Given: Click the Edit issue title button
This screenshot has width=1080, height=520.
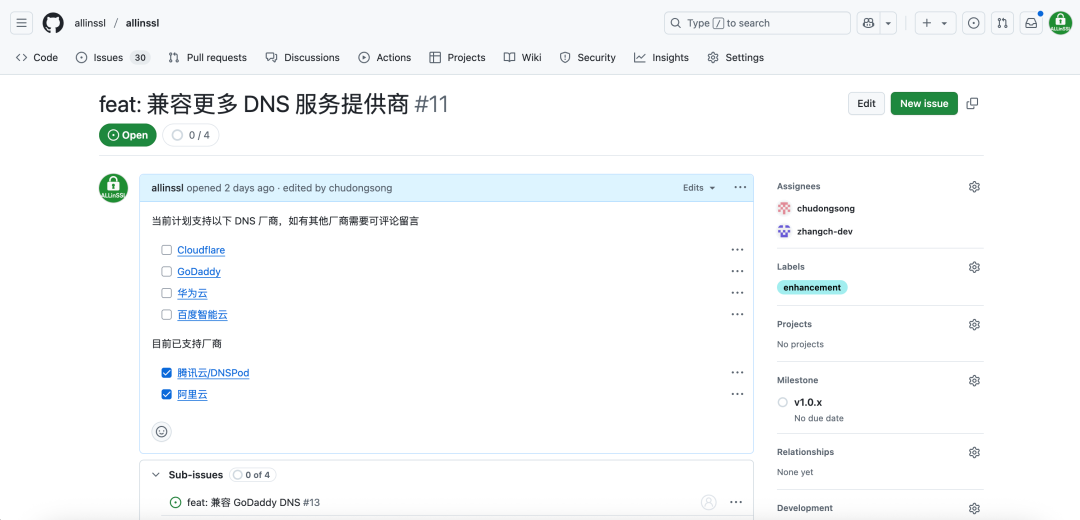Looking at the screenshot, I should [x=866, y=103].
